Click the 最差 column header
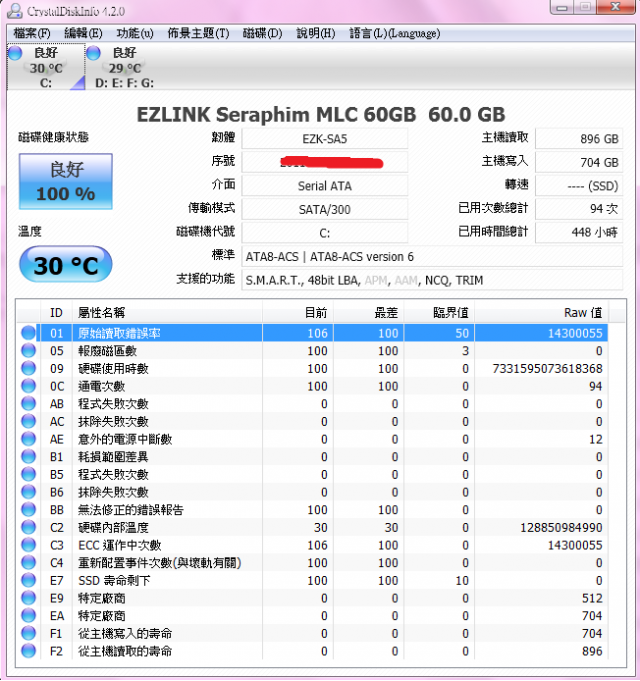Screen dimensions: 640x681 point(369,313)
